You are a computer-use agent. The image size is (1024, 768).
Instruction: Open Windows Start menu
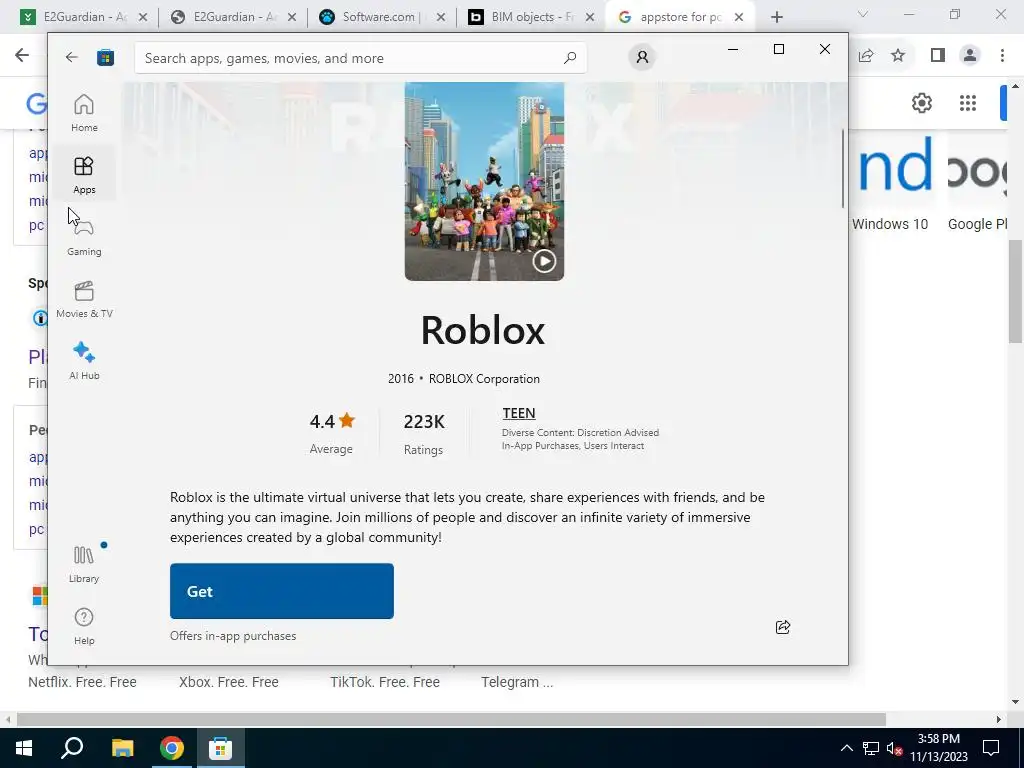pos(24,748)
